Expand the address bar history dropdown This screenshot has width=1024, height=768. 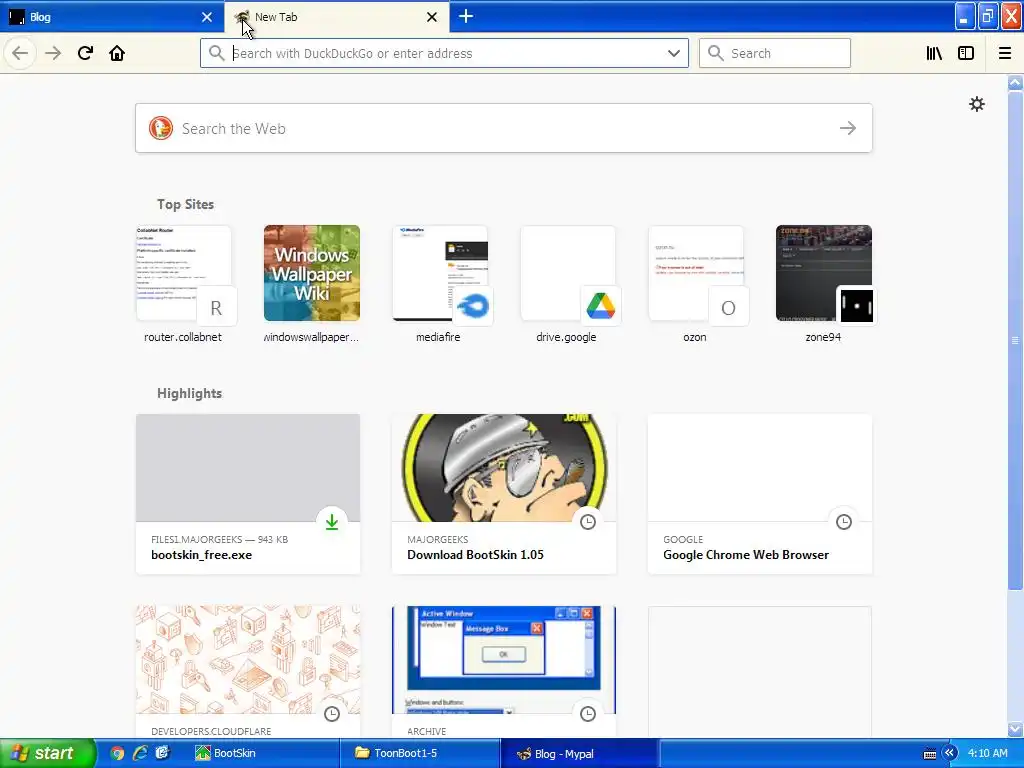click(x=674, y=53)
